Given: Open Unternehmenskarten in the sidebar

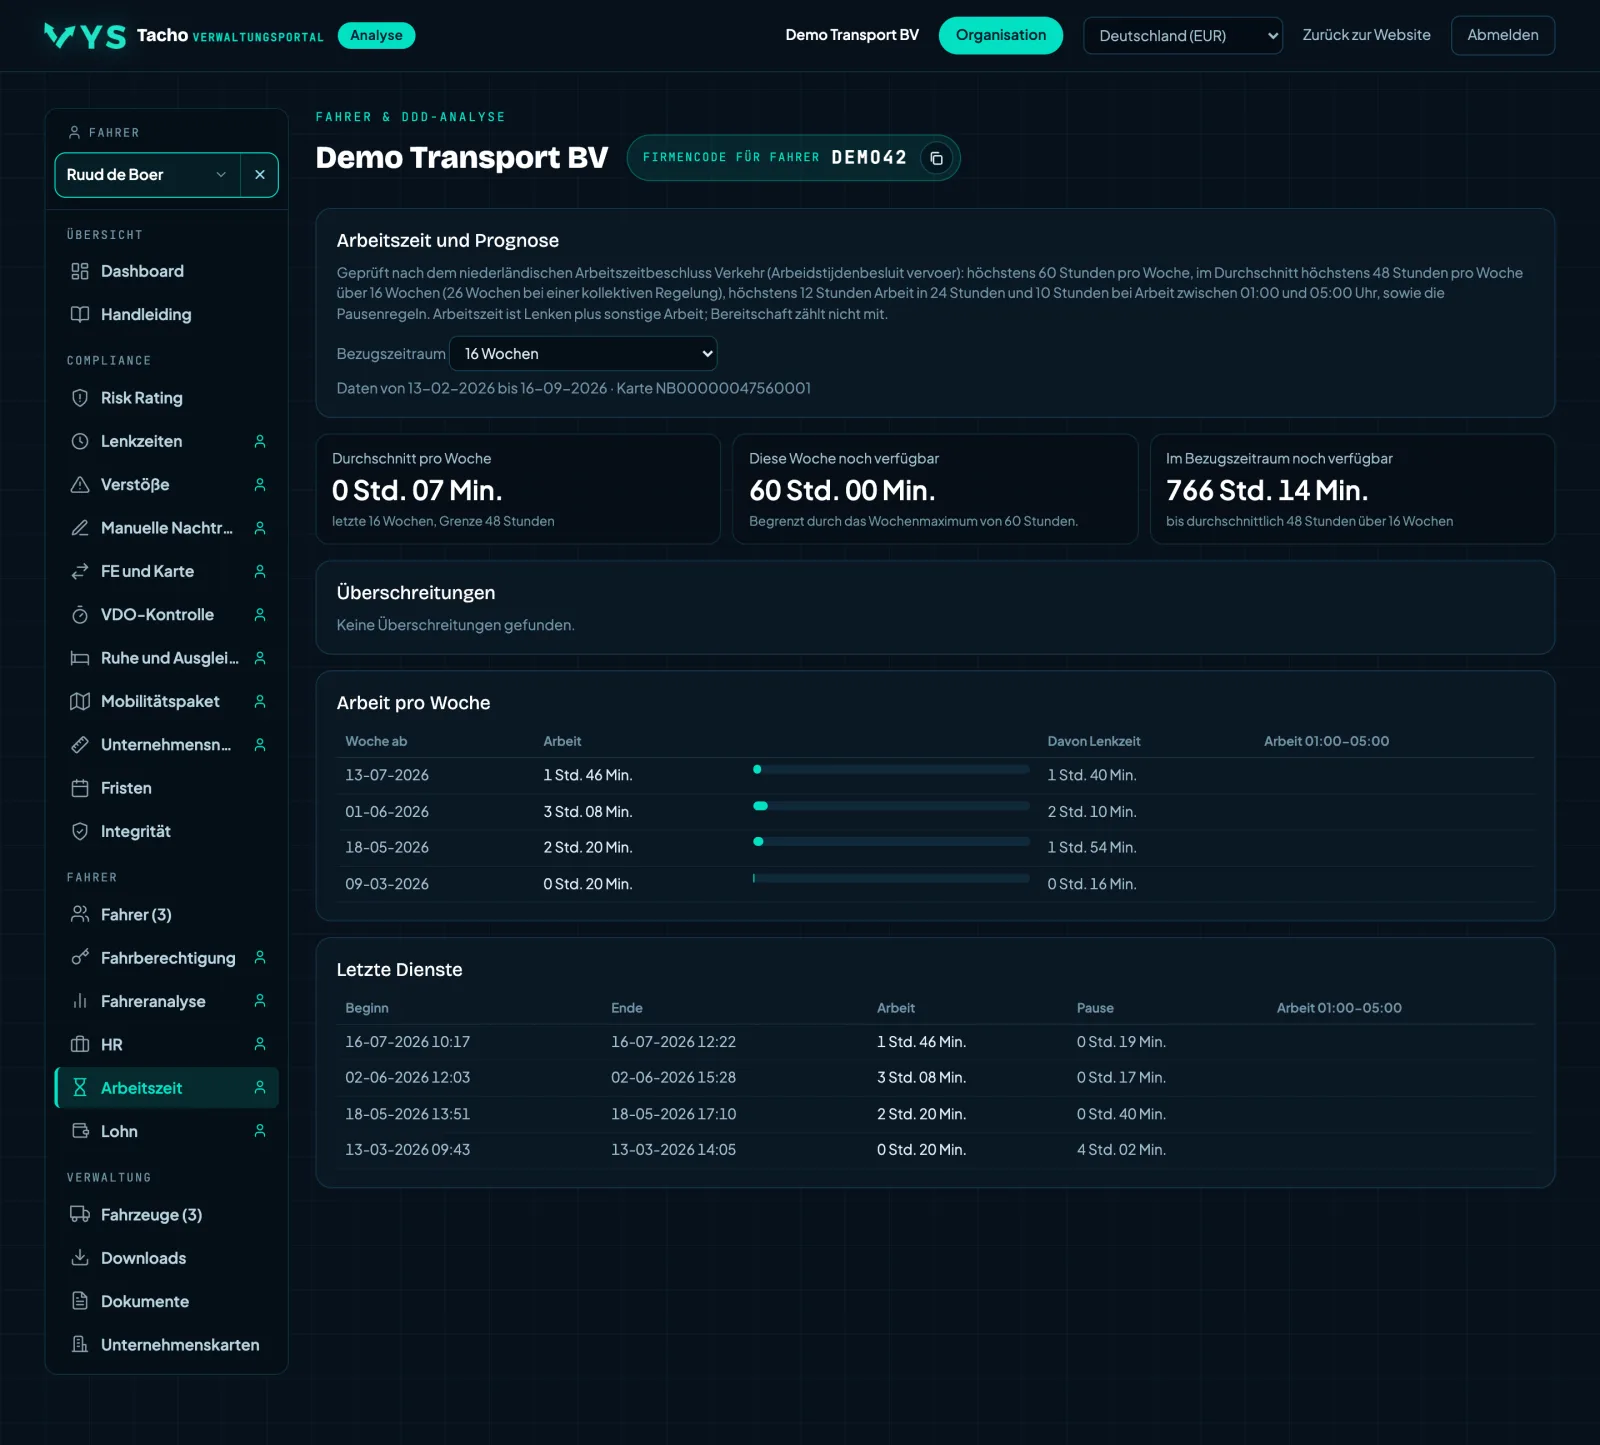Looking at the screenshot, I should [166, 1345].
